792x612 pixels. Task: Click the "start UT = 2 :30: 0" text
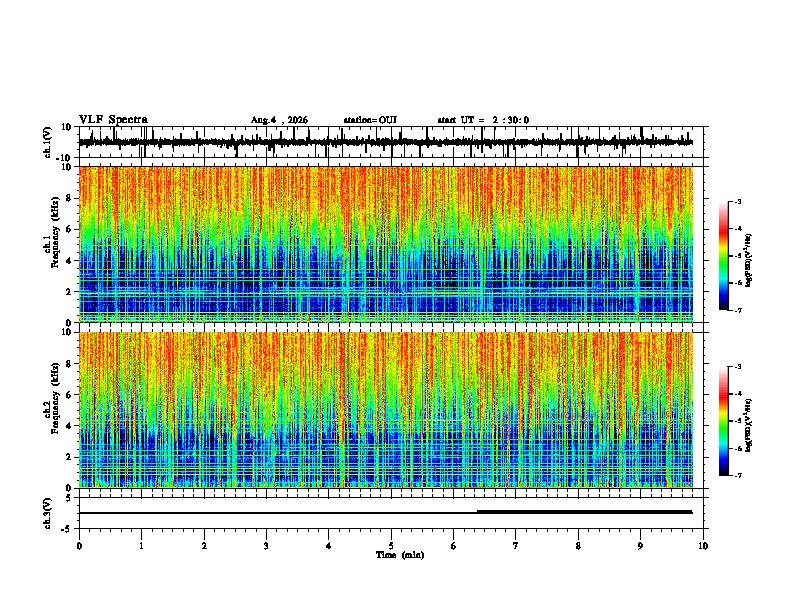tap(483, 120)
